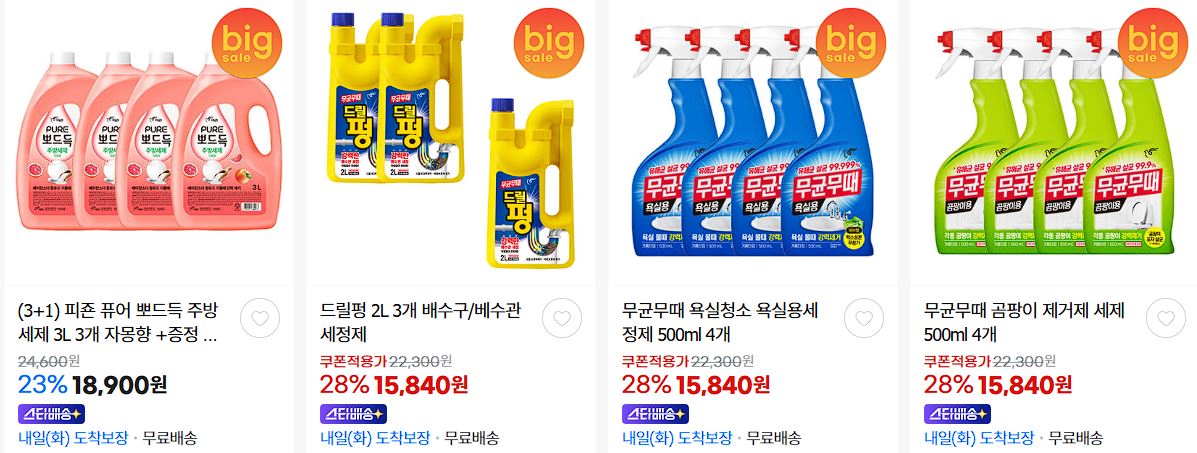Toggle heart icon for 무균무때 욕실청소 세정제
1197x453 pixels.
pyautogui.click(x=864, y=319)
